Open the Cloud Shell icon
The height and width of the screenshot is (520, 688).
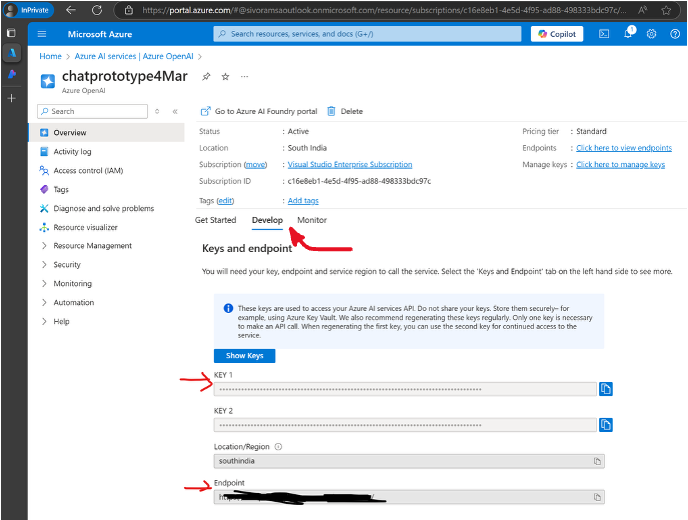pos(604,34)
